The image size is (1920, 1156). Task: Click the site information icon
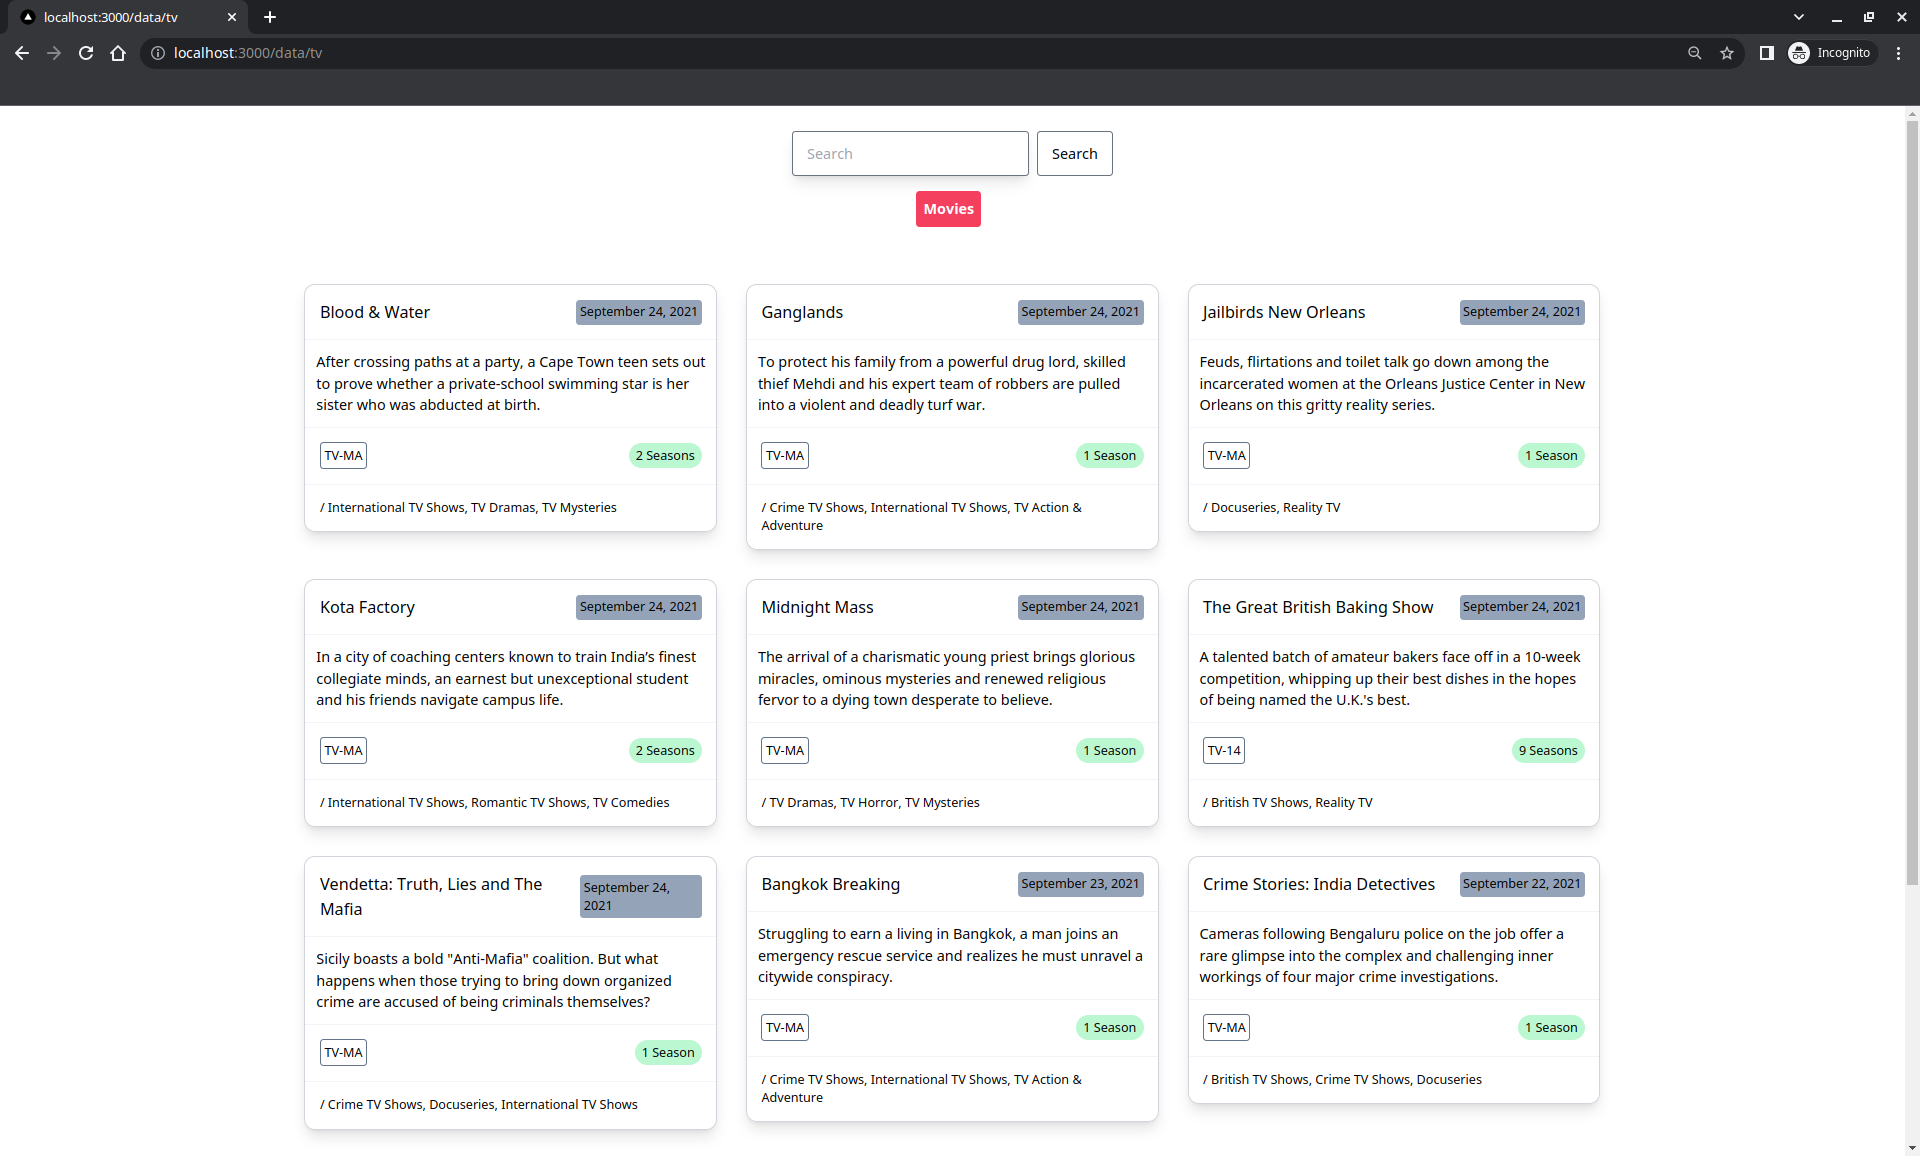point(158,53)
